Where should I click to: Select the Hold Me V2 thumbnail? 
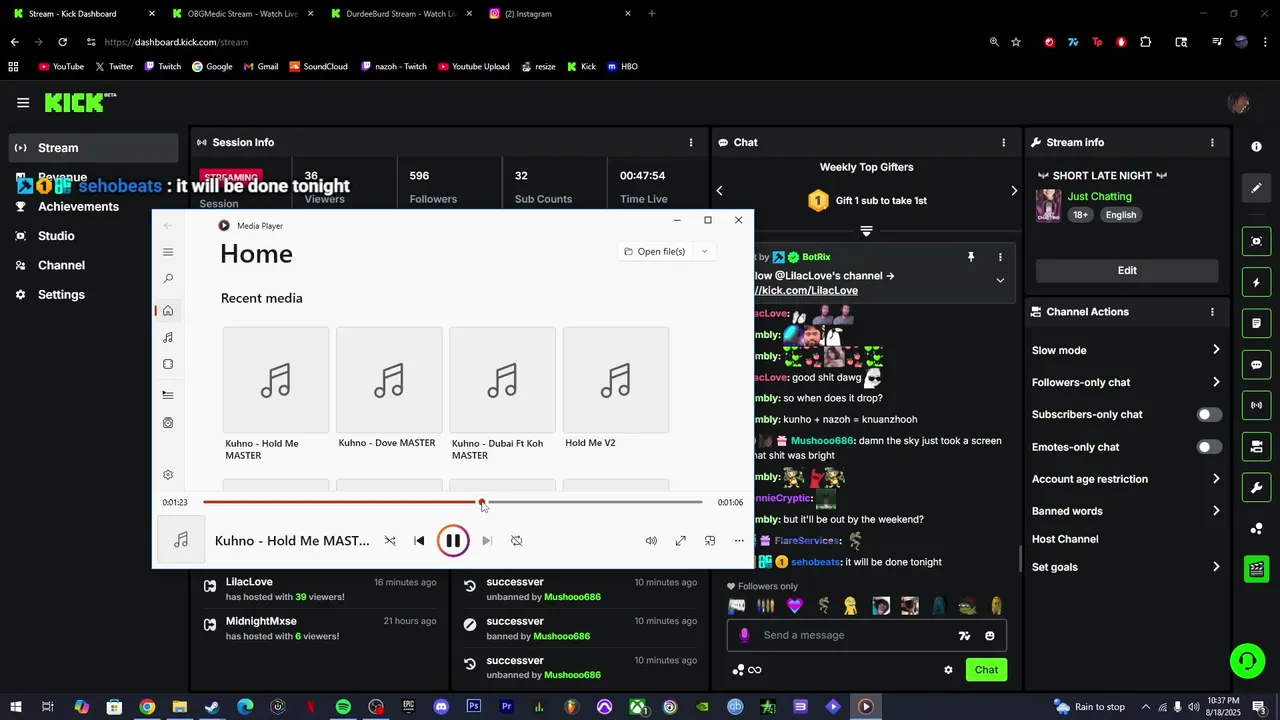click(616, 380)
